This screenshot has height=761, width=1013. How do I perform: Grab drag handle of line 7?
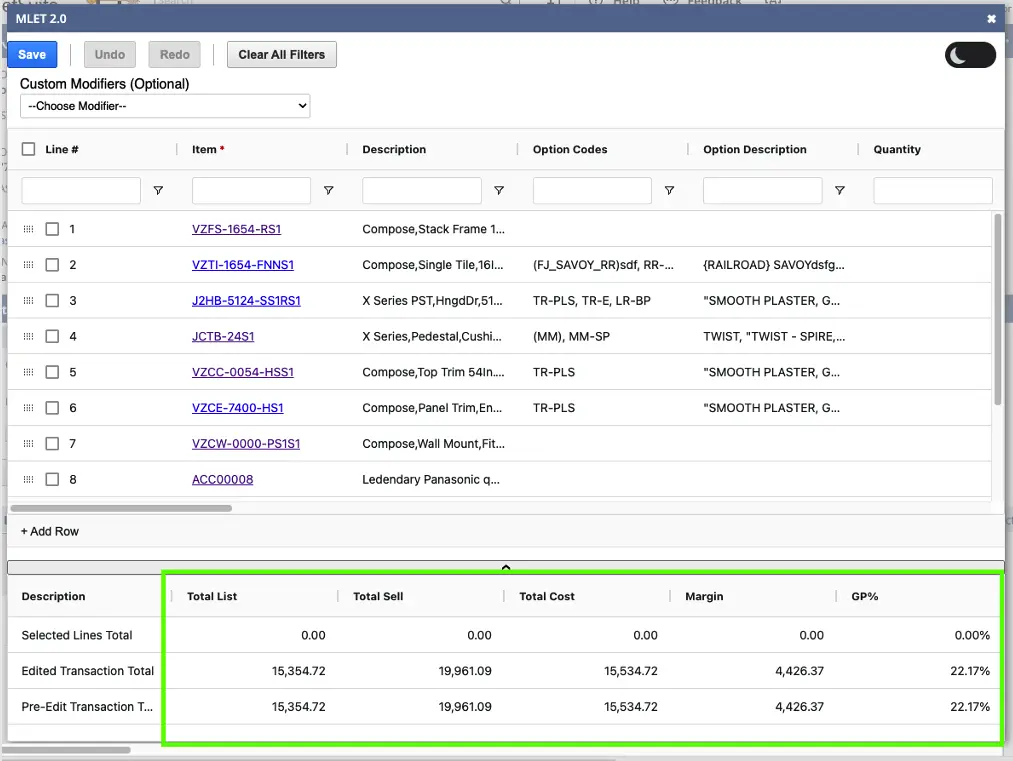tap(28, 444)
